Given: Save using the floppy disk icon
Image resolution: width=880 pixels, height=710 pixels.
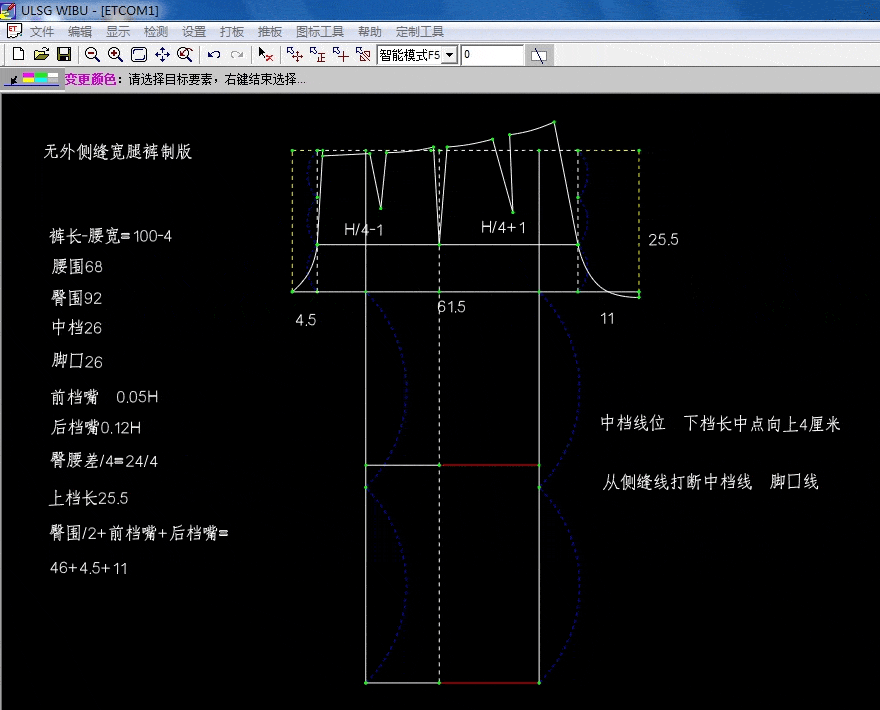Looking at the screenshot, I should (x=63, y=54).
